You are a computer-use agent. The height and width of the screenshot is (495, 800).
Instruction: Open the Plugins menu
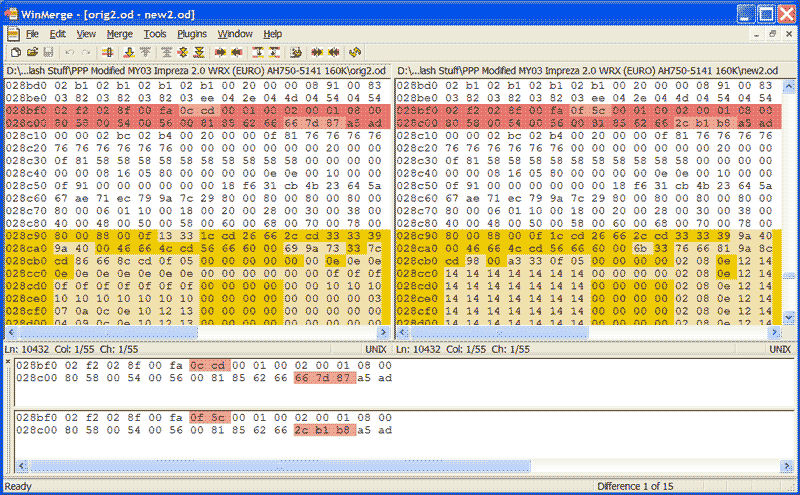pos(192,33)
